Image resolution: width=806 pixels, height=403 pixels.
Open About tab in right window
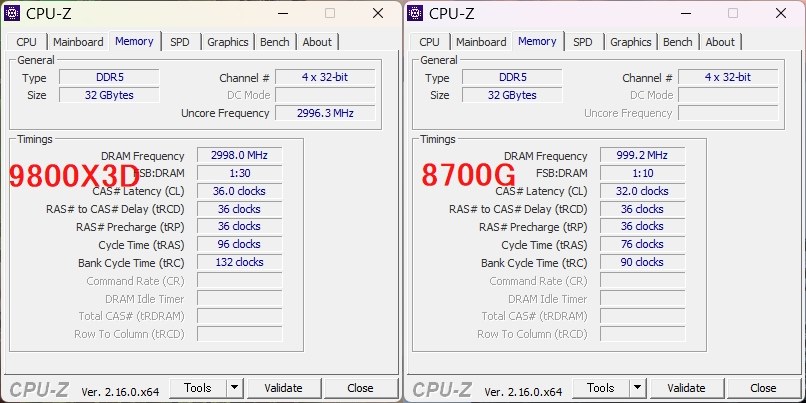pyautogui.click(x=720, y=42)
